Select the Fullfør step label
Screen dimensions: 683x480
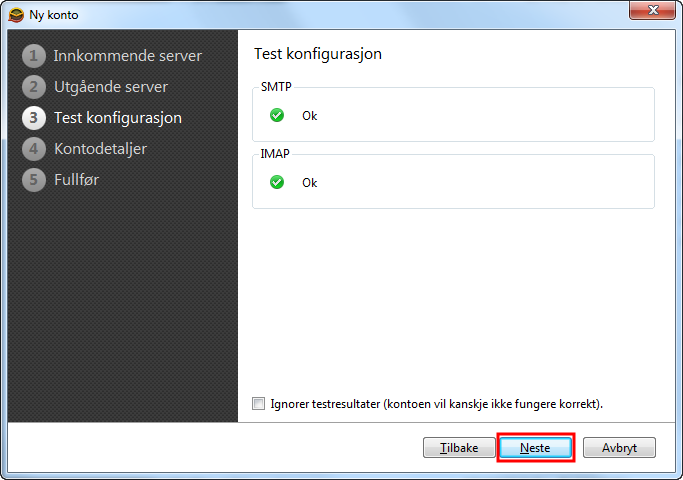(x=76, y=179)
